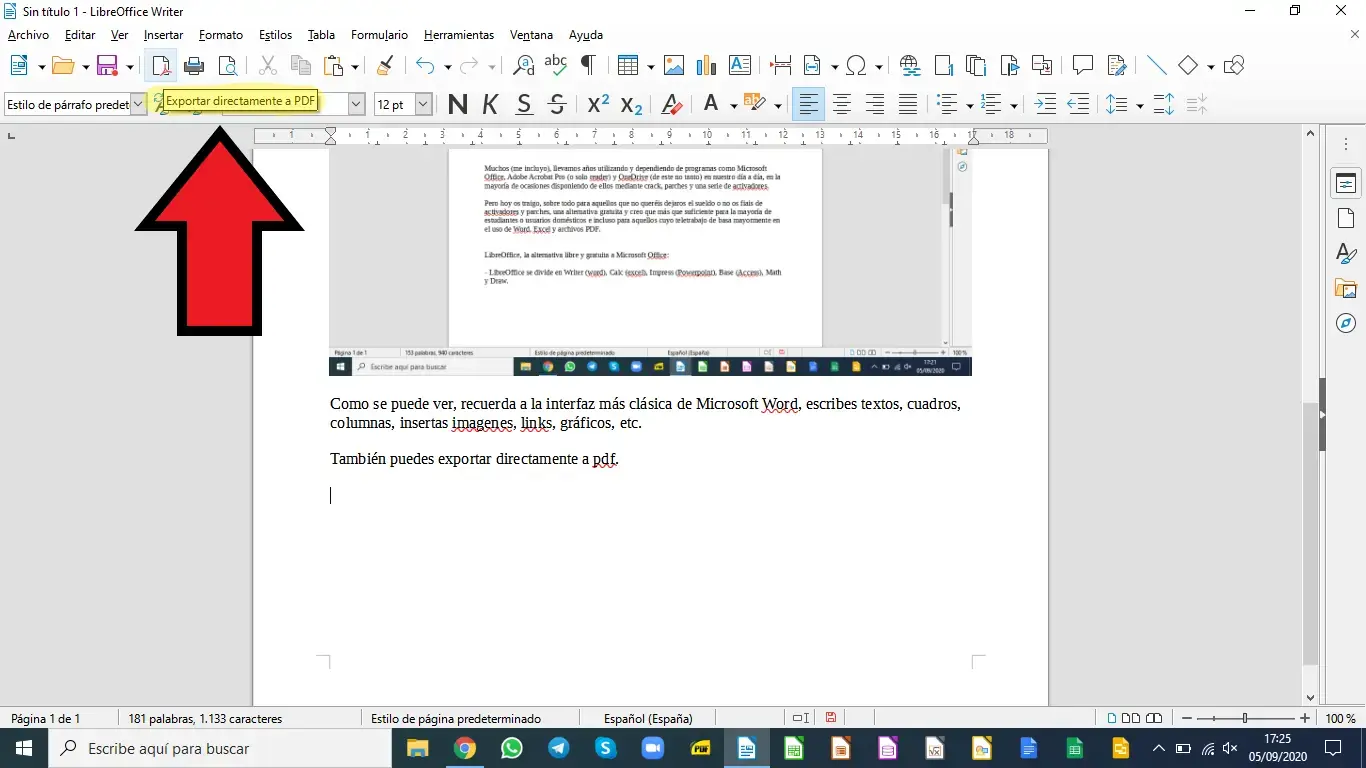Run the spelling check (abc) icon

click(555, 66)
